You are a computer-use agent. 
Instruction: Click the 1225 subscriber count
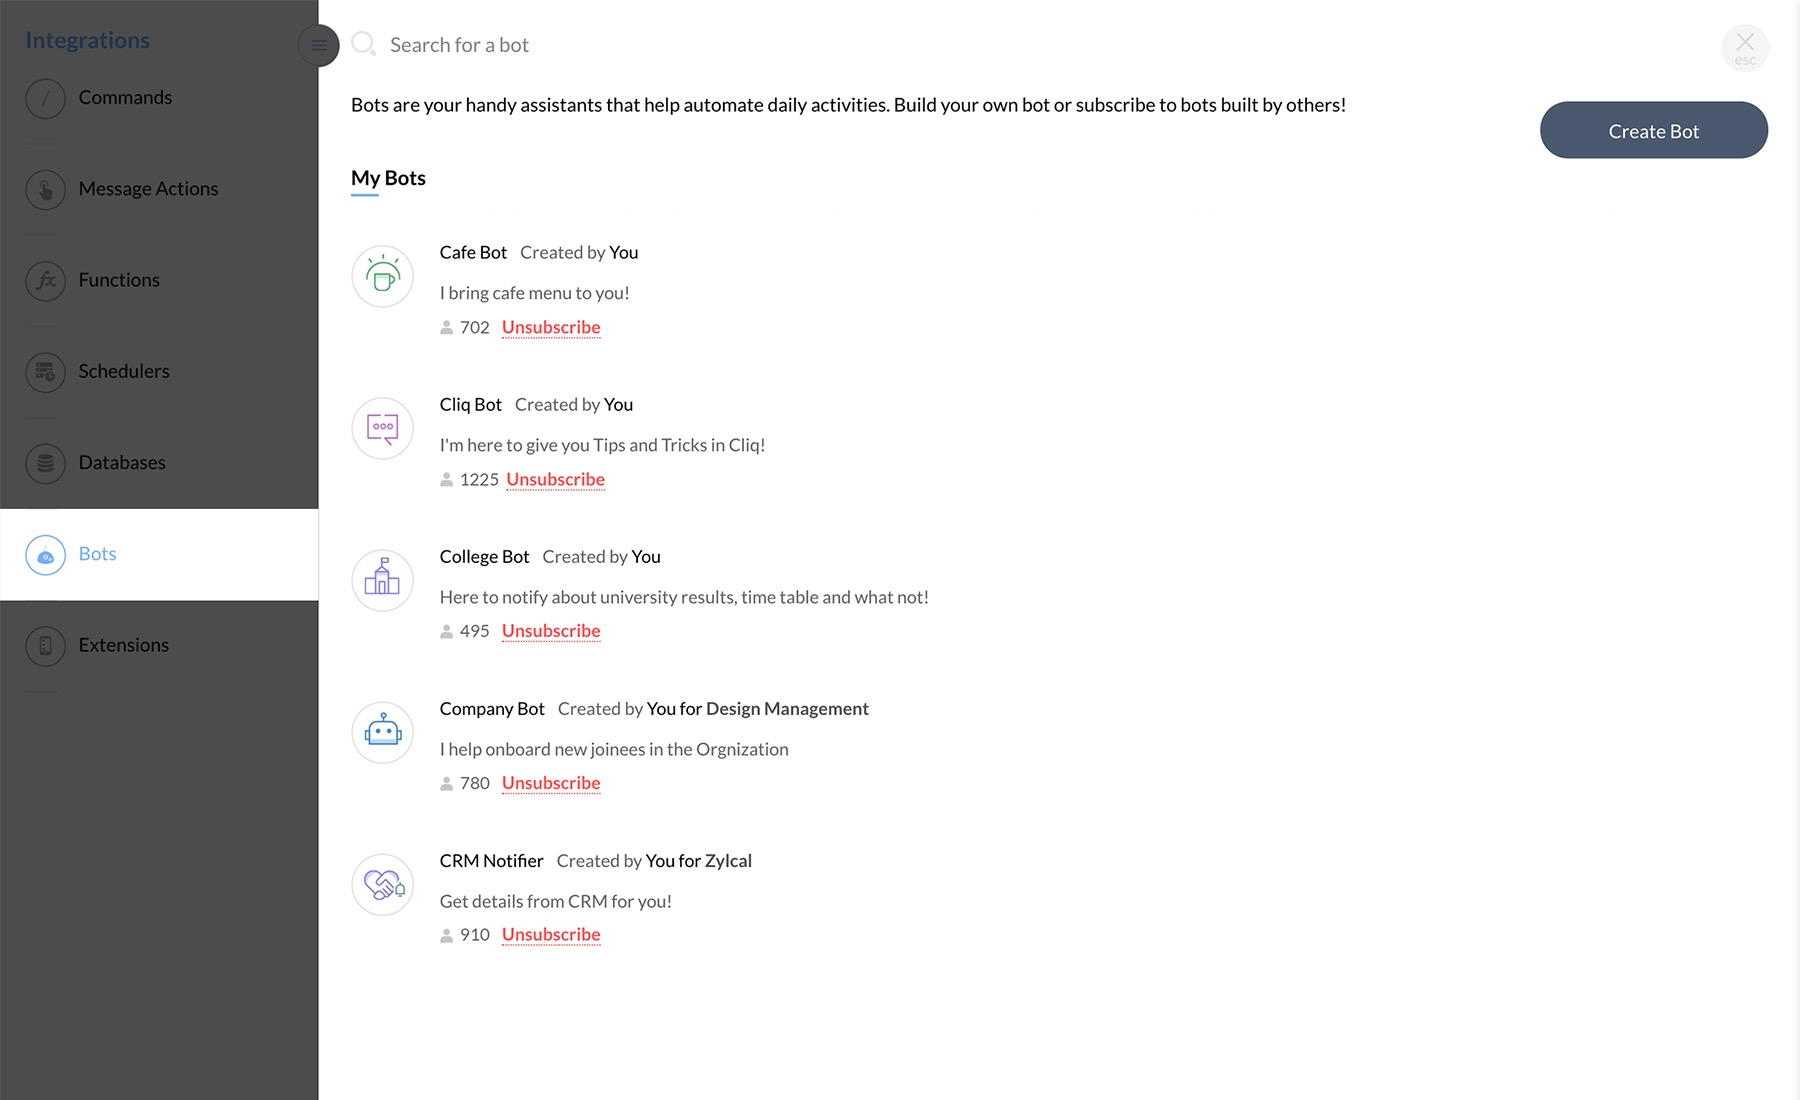[x=479, y=480]
